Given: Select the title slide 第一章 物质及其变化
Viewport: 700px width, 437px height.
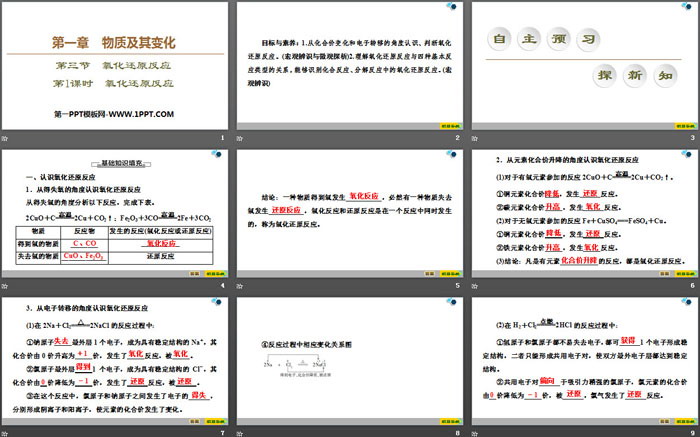Looking at the screenshot, I should pos(113,65).
